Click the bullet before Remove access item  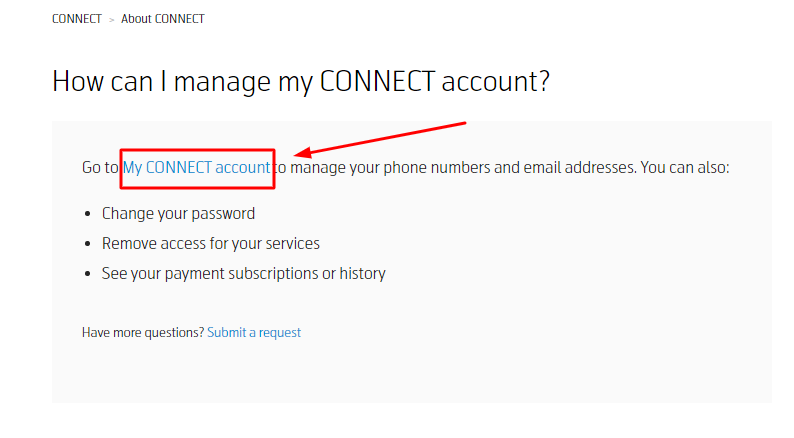[88, 244]
